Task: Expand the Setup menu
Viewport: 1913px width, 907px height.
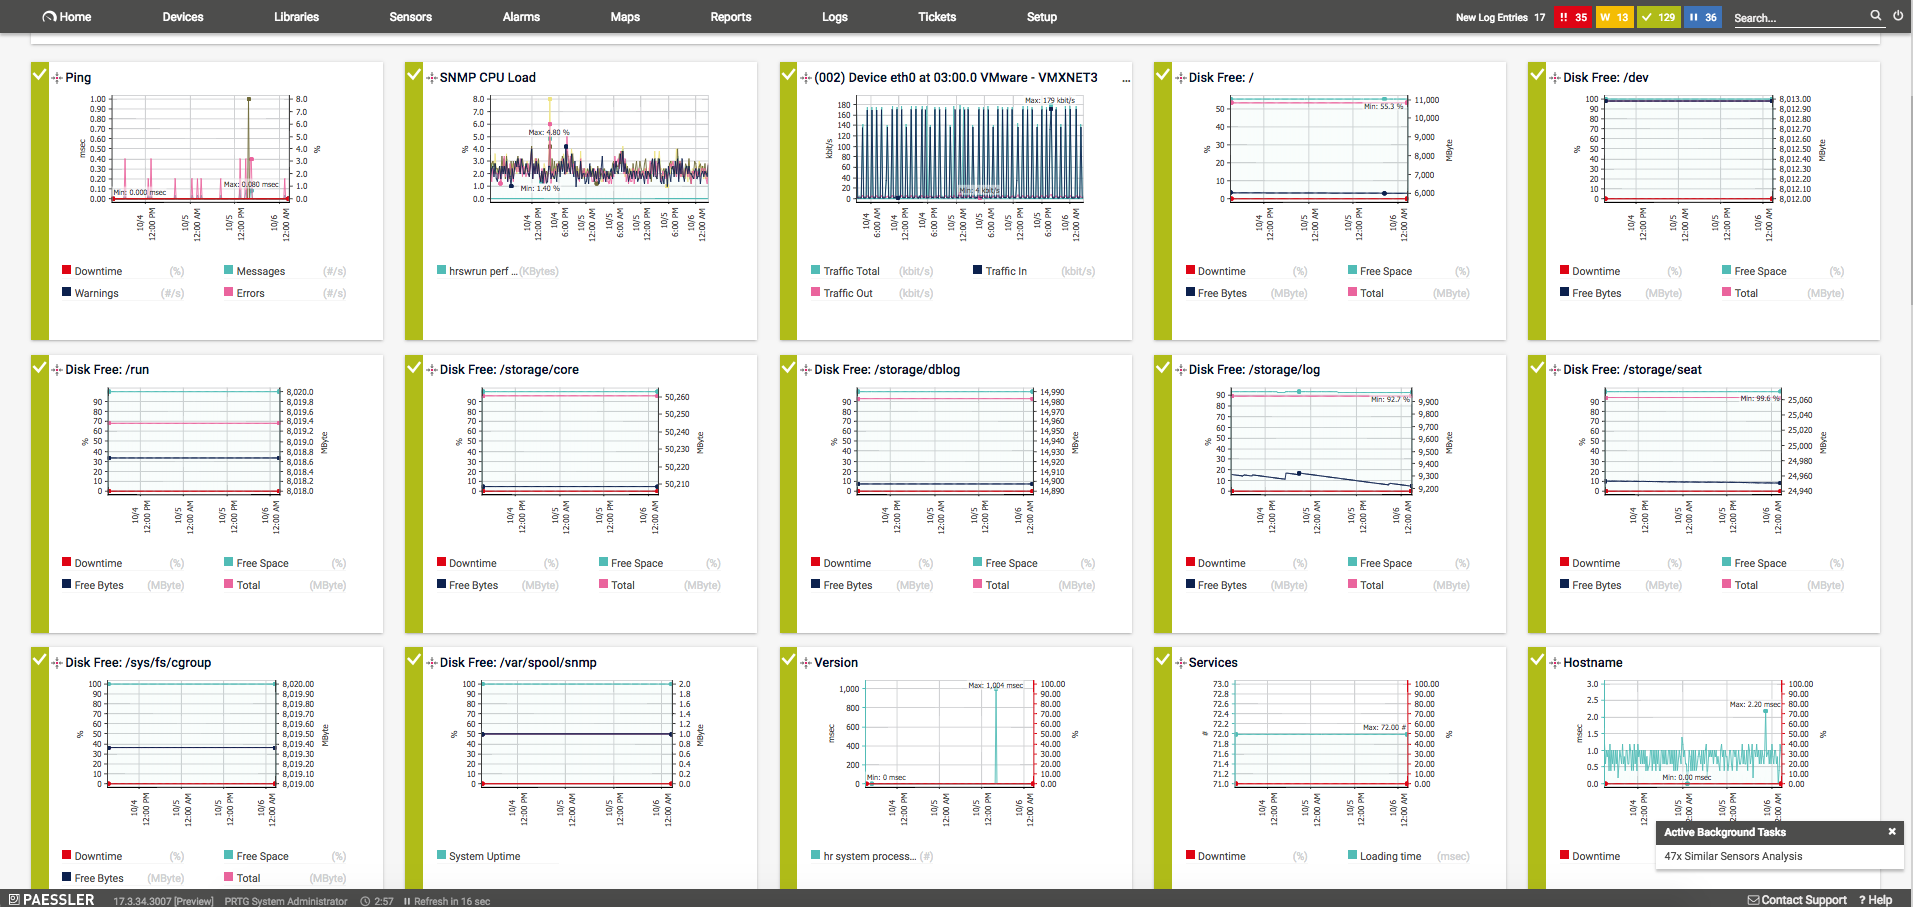Action: (x=1042, y=17)
